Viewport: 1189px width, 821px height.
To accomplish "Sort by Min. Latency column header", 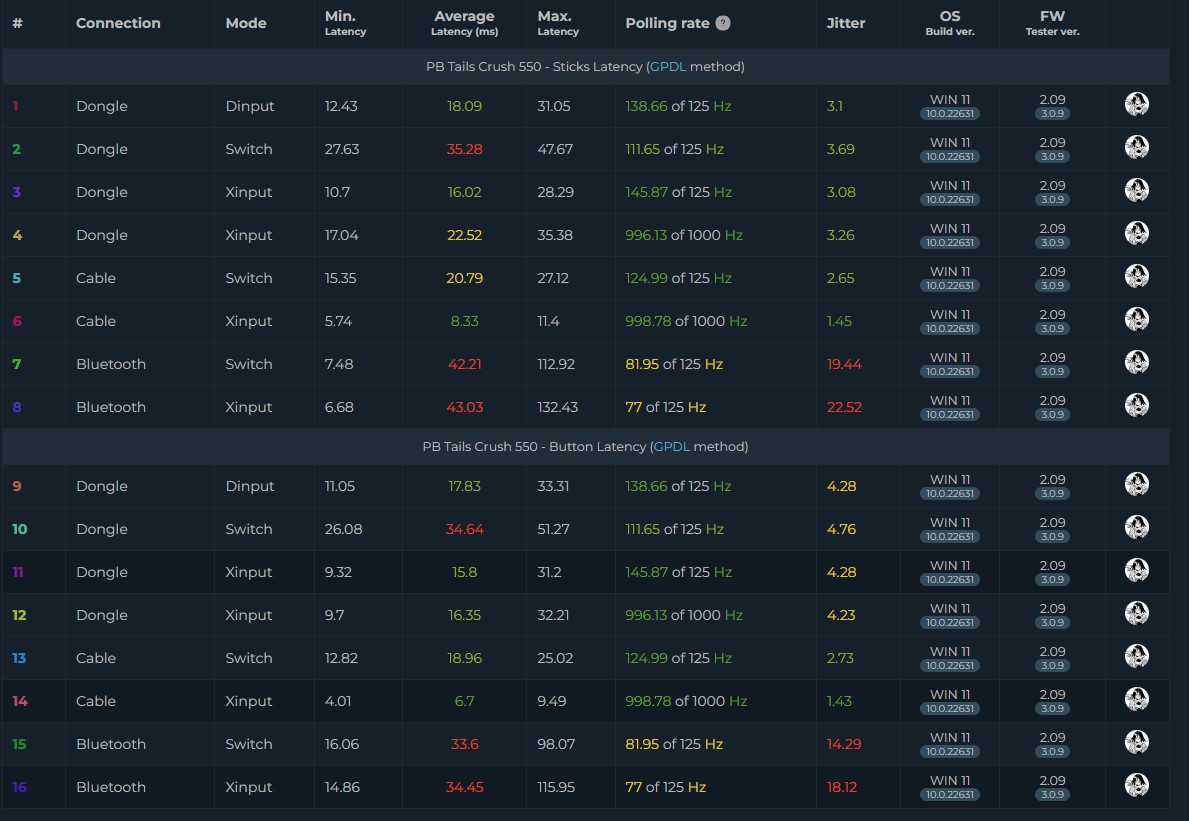I will pos(345,23).
